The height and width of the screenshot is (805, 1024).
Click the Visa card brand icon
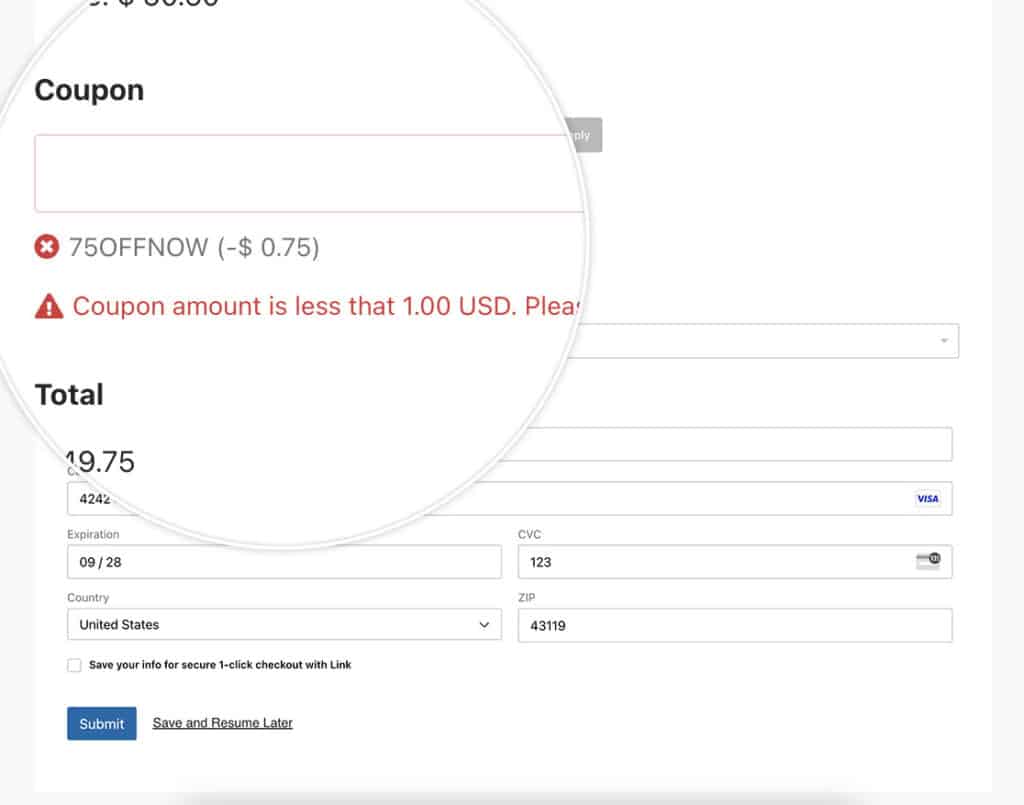tap(927, 498)
